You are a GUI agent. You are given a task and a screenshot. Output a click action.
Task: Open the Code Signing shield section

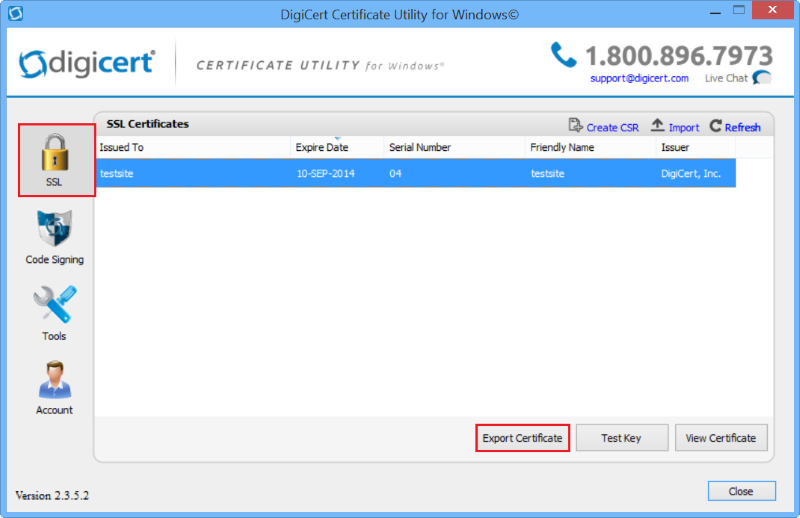point(55,236)
